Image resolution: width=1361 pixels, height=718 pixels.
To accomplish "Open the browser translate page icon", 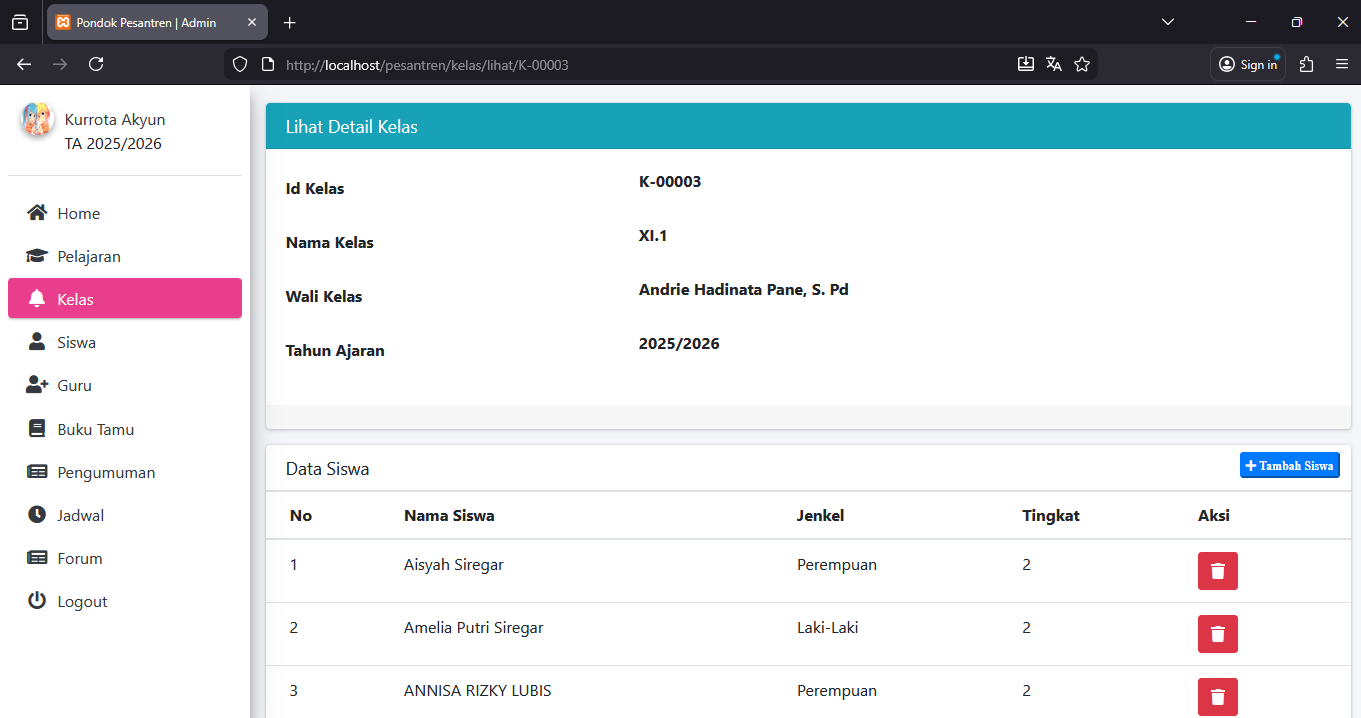I will [1053, 64].
